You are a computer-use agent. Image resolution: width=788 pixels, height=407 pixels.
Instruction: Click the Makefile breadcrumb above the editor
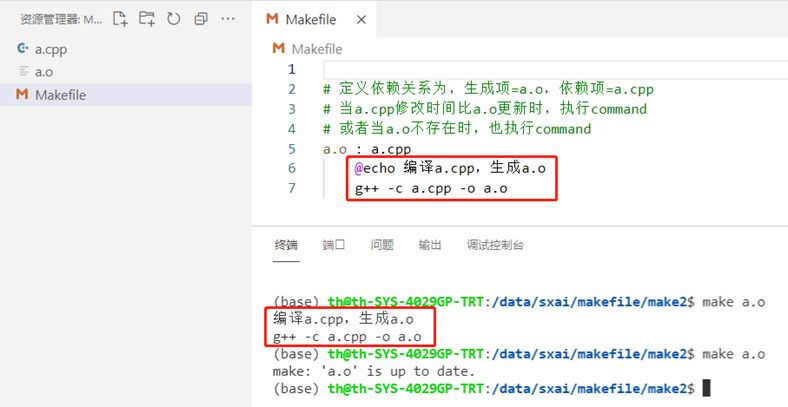317,49
